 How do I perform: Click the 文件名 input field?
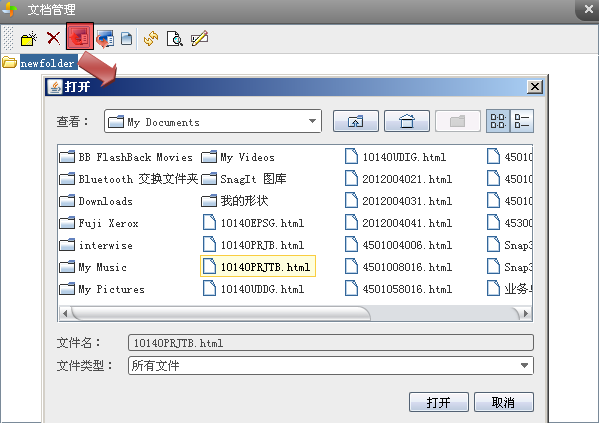(331, 343)
